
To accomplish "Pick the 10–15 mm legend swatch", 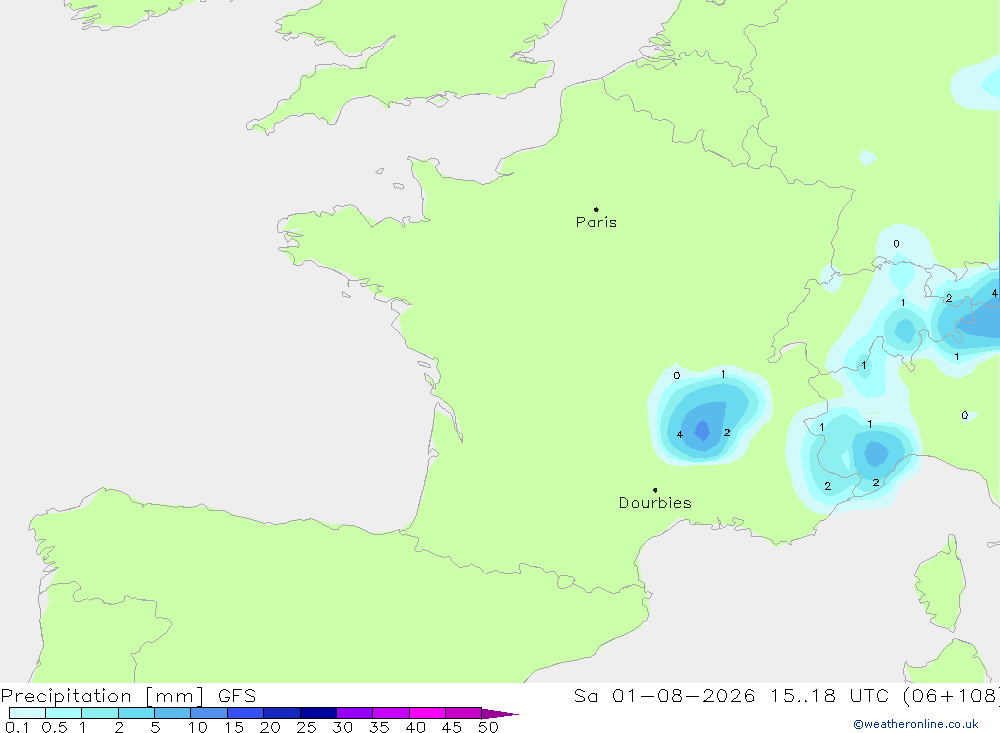I will click(x=209, y=713).
